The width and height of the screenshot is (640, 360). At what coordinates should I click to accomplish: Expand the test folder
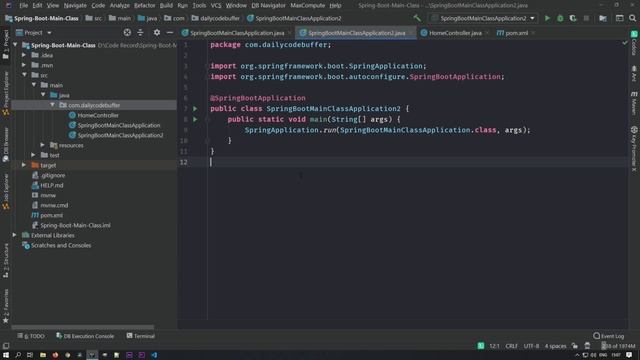click(x=34, y=155)
